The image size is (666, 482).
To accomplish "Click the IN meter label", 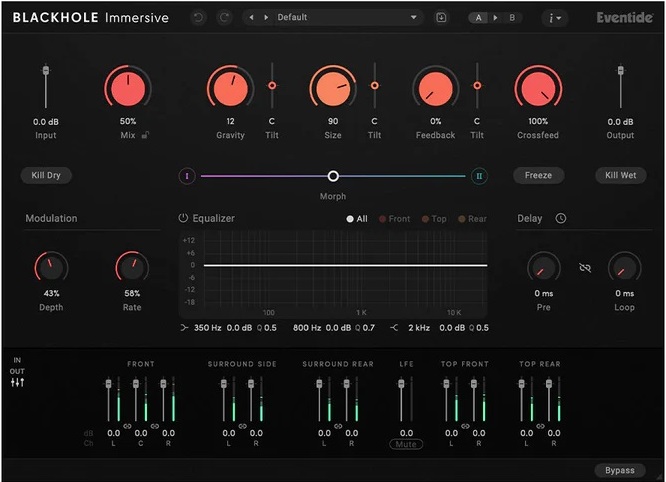I will [x=17, y=360].
